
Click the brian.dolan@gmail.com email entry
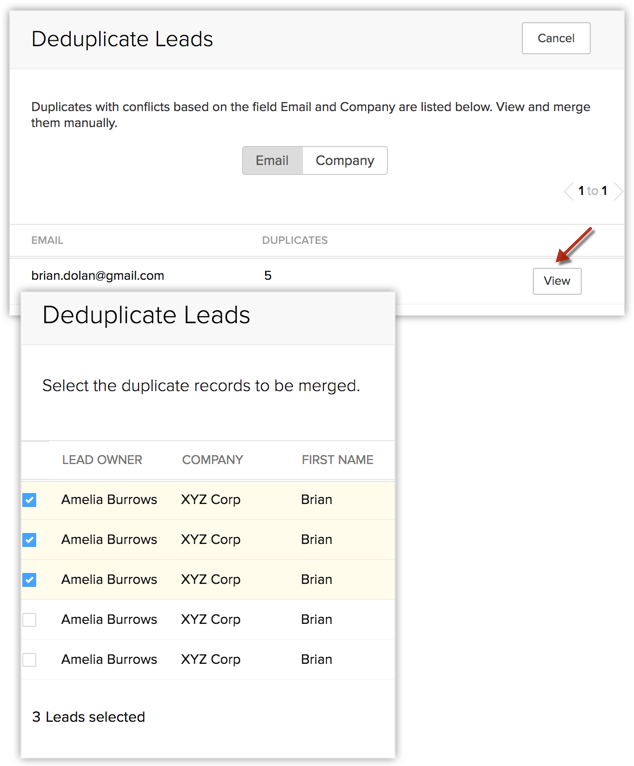98,275
